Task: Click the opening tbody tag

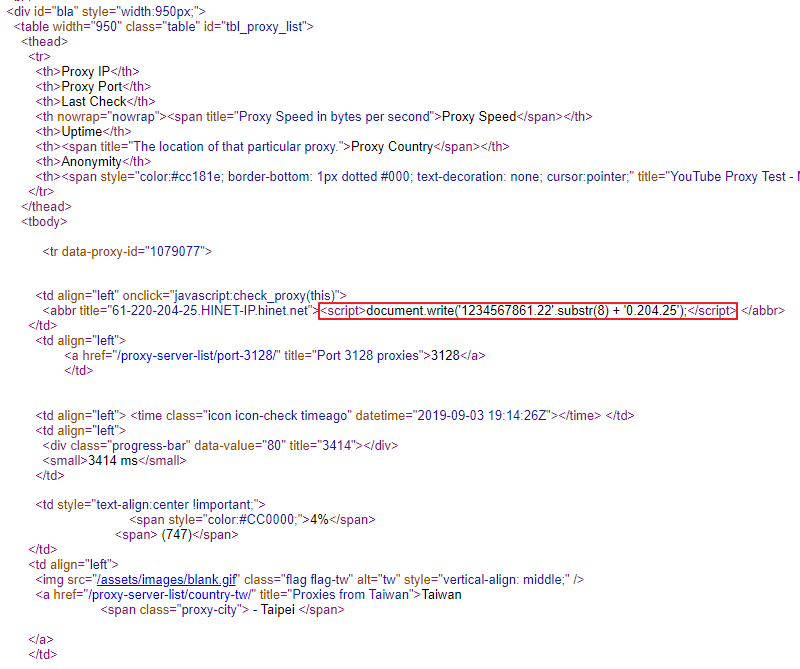Action: [x=44, y=221]
